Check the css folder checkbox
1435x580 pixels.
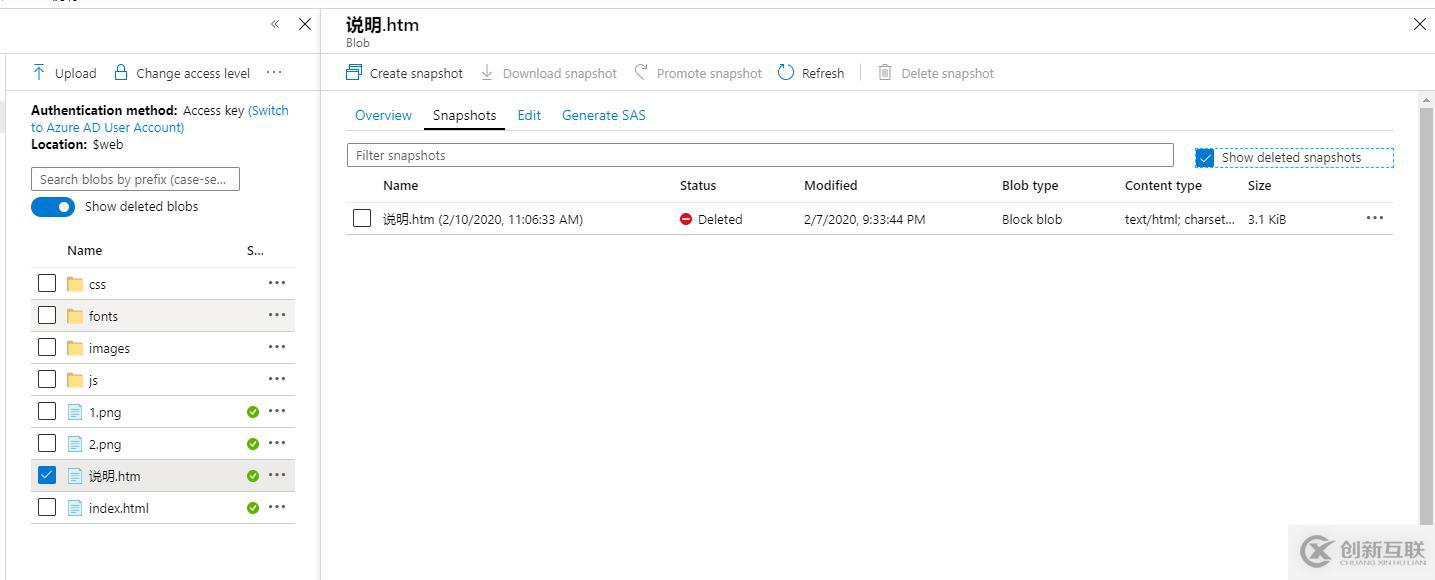tap(47, 283)
